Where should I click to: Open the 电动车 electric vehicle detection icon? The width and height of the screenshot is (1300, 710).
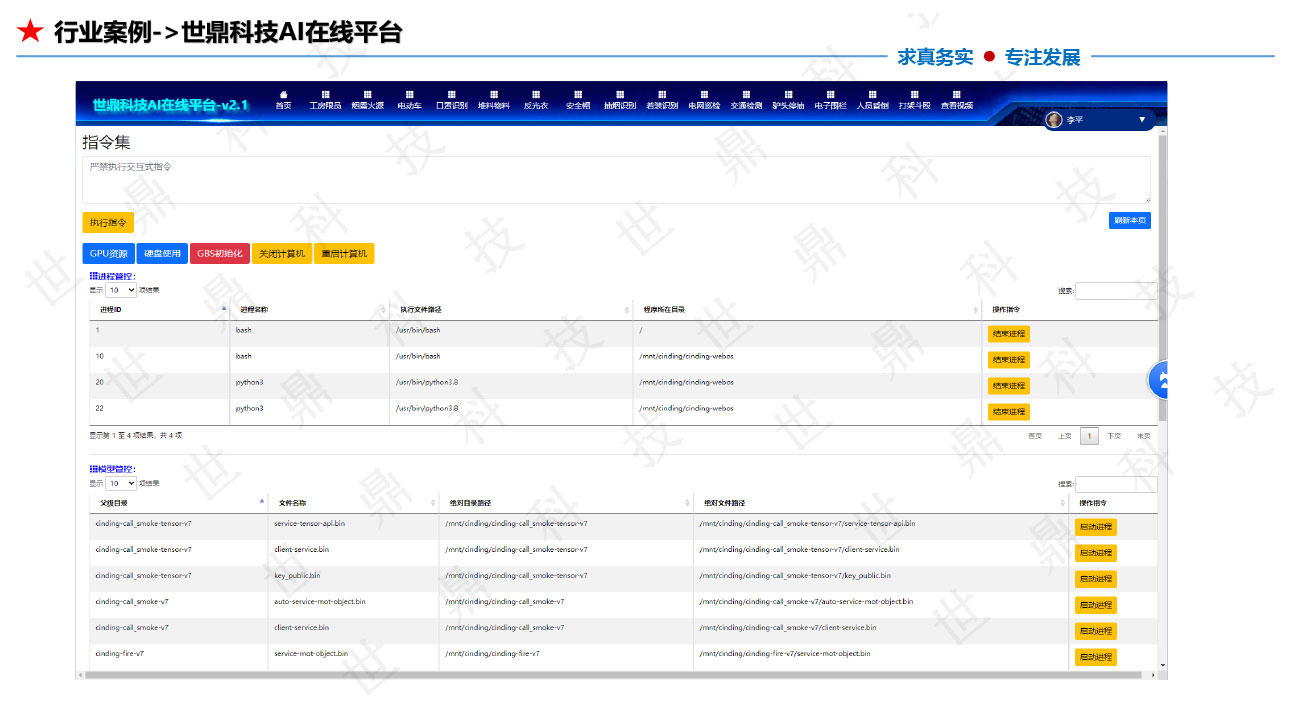(x=408, y=100)
